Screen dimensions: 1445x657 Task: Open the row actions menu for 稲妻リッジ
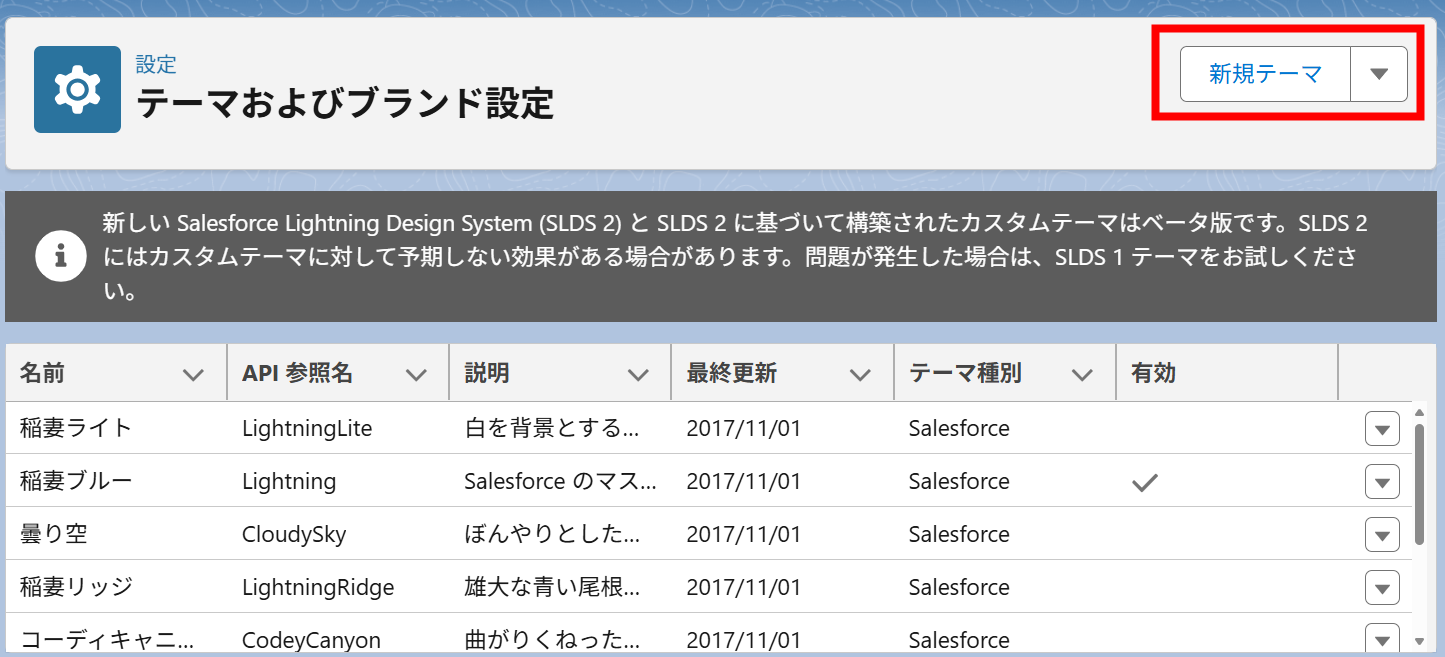click(1381, 587)
